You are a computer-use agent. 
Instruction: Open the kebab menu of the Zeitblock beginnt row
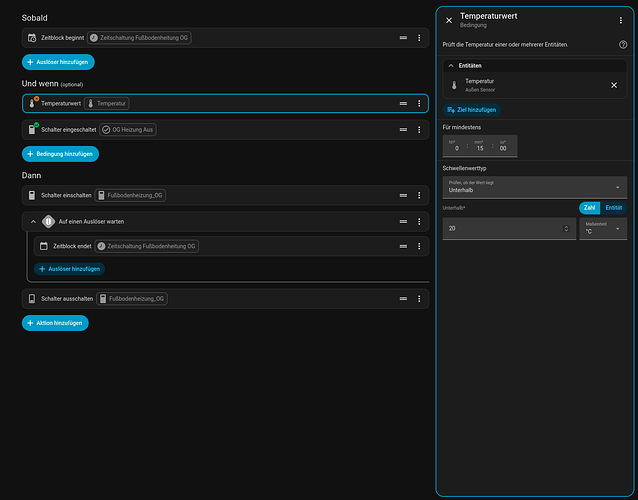pyautogui.click(x=419, y=38)
